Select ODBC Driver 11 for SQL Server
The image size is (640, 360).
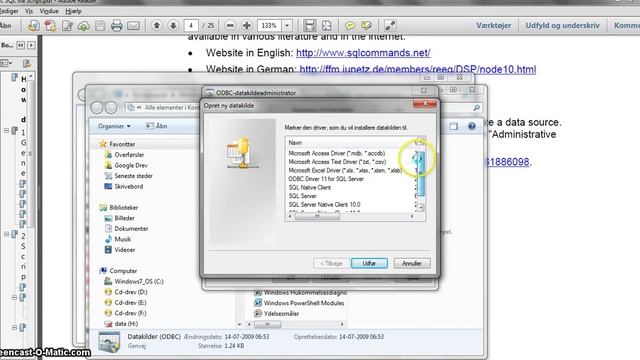[x=326, y=179]
